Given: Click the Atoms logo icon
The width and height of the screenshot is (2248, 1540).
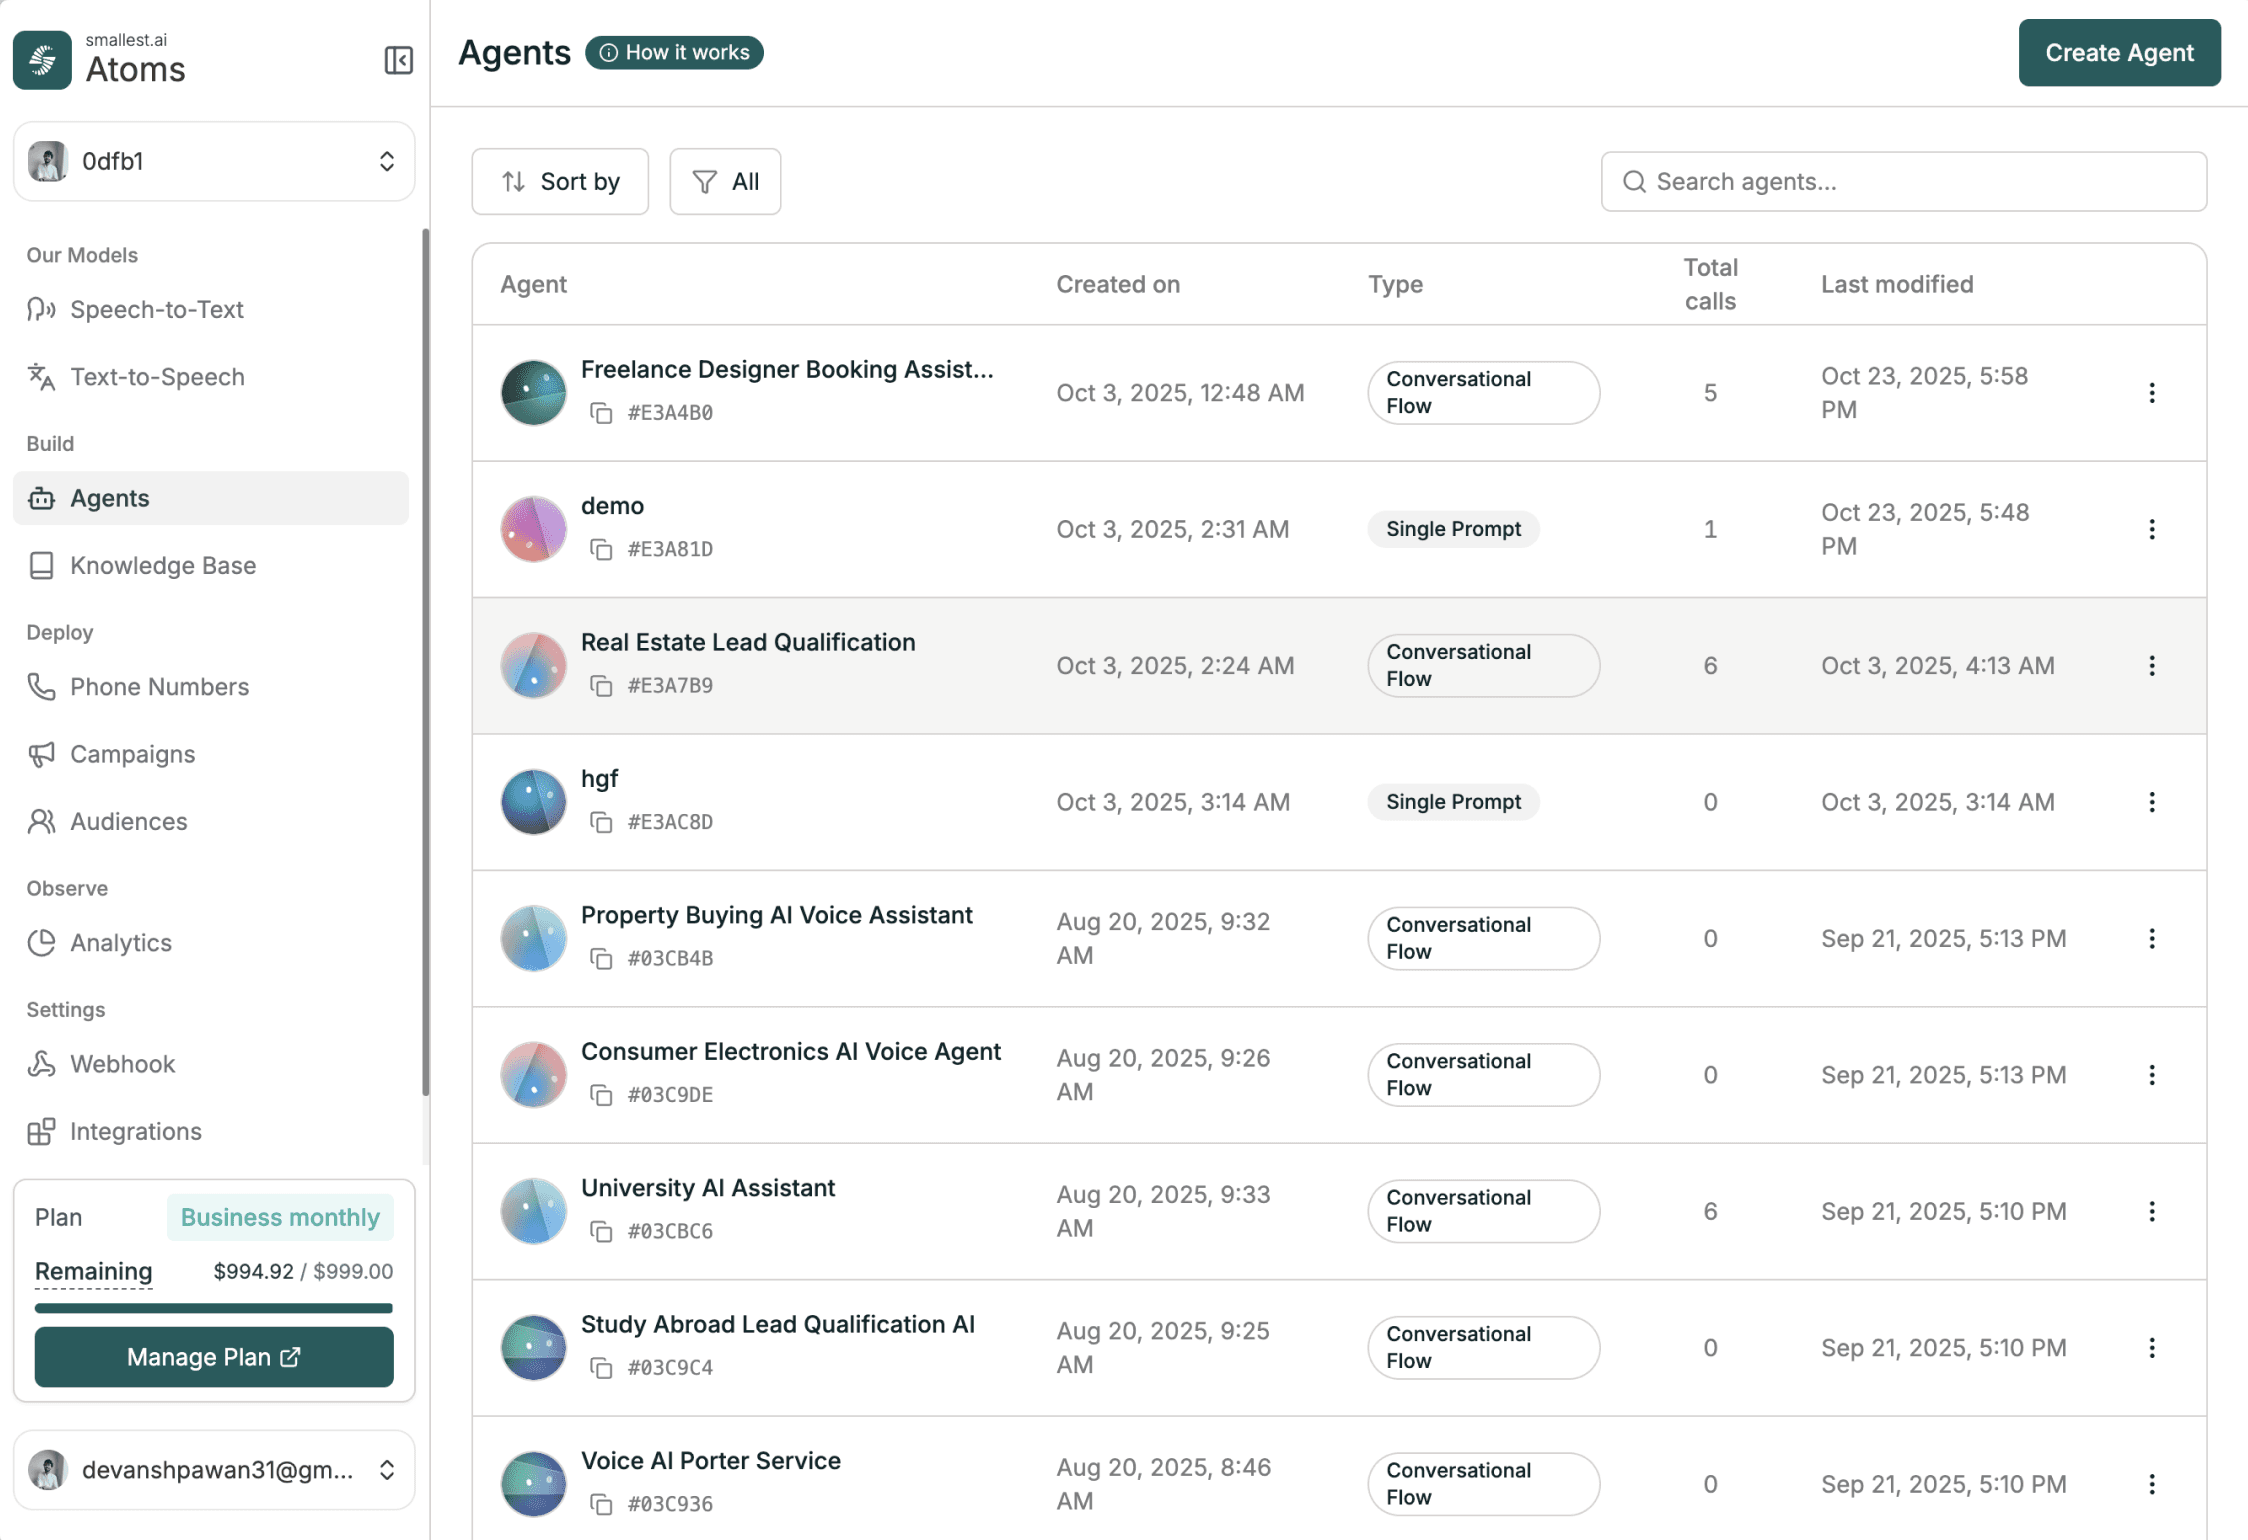Looking at the screenshot, I should (42, 60).
